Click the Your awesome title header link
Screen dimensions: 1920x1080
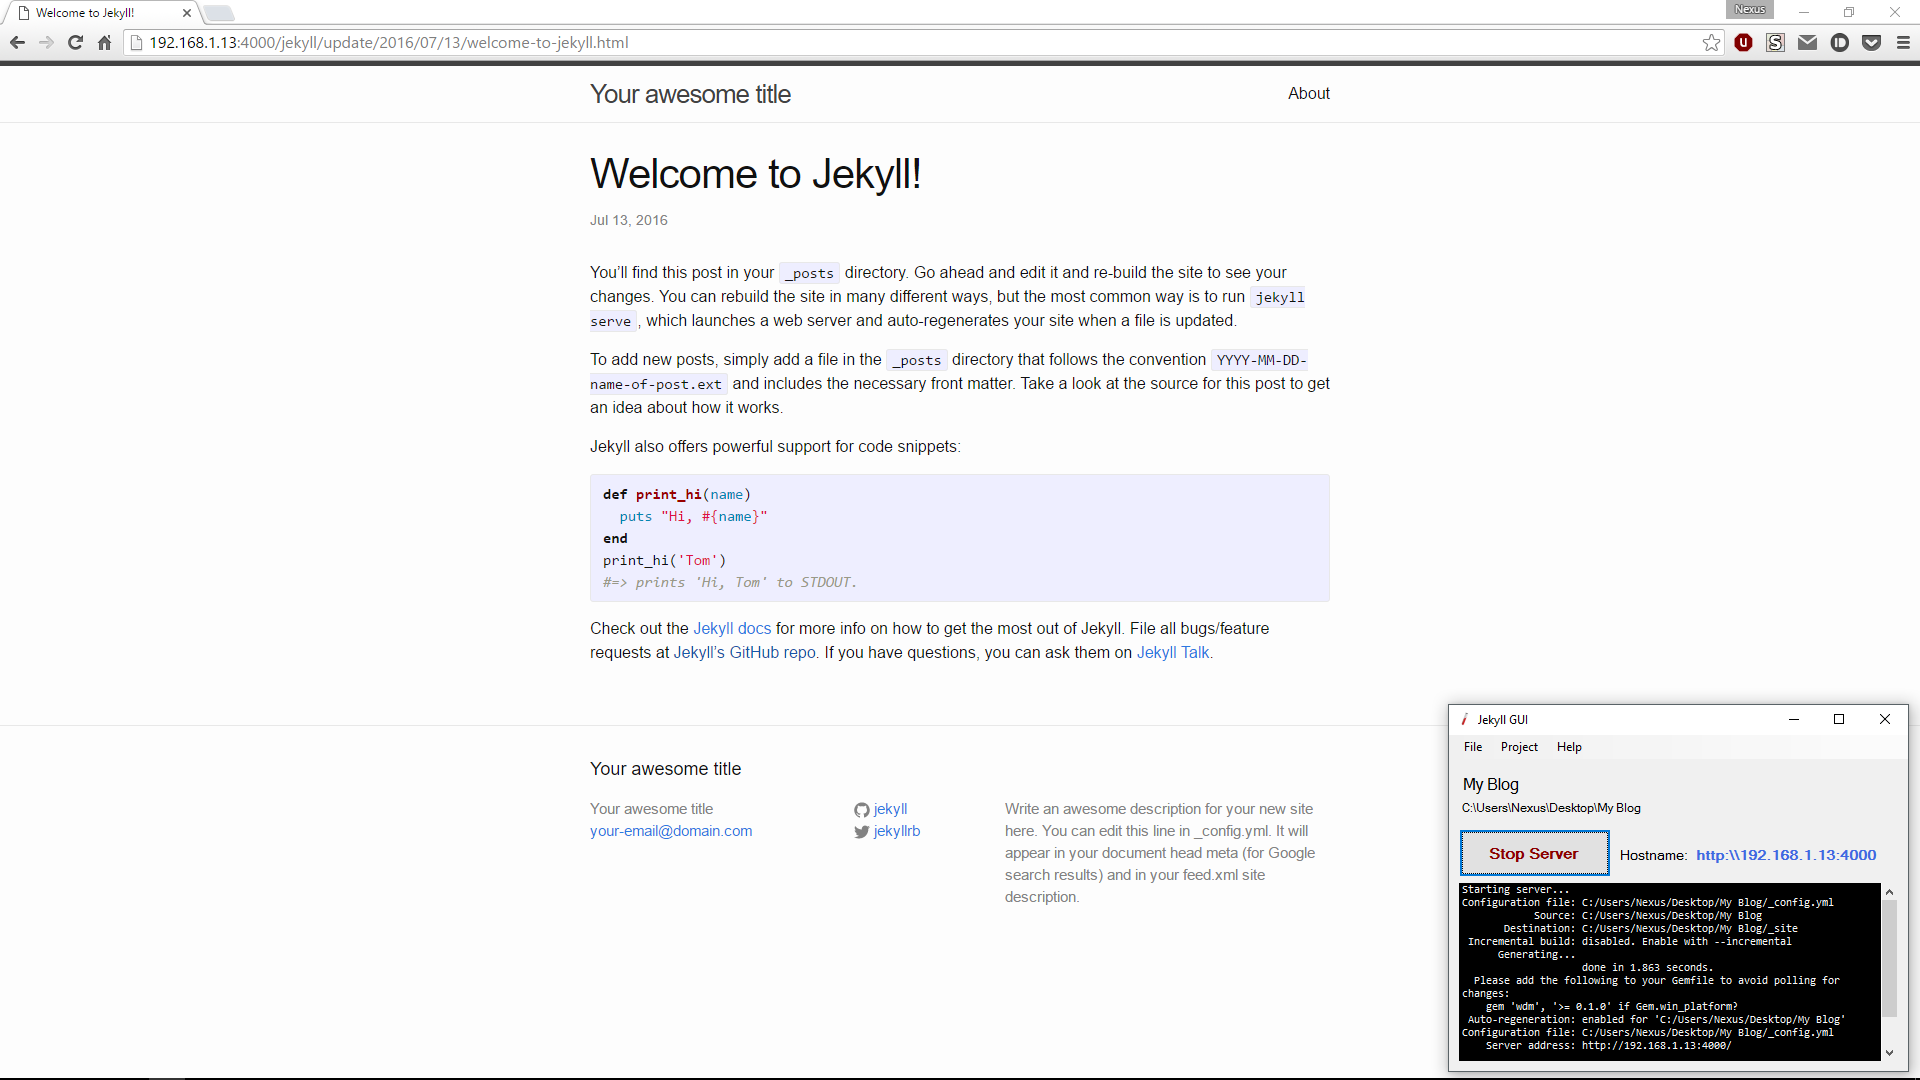pos(690,94)
